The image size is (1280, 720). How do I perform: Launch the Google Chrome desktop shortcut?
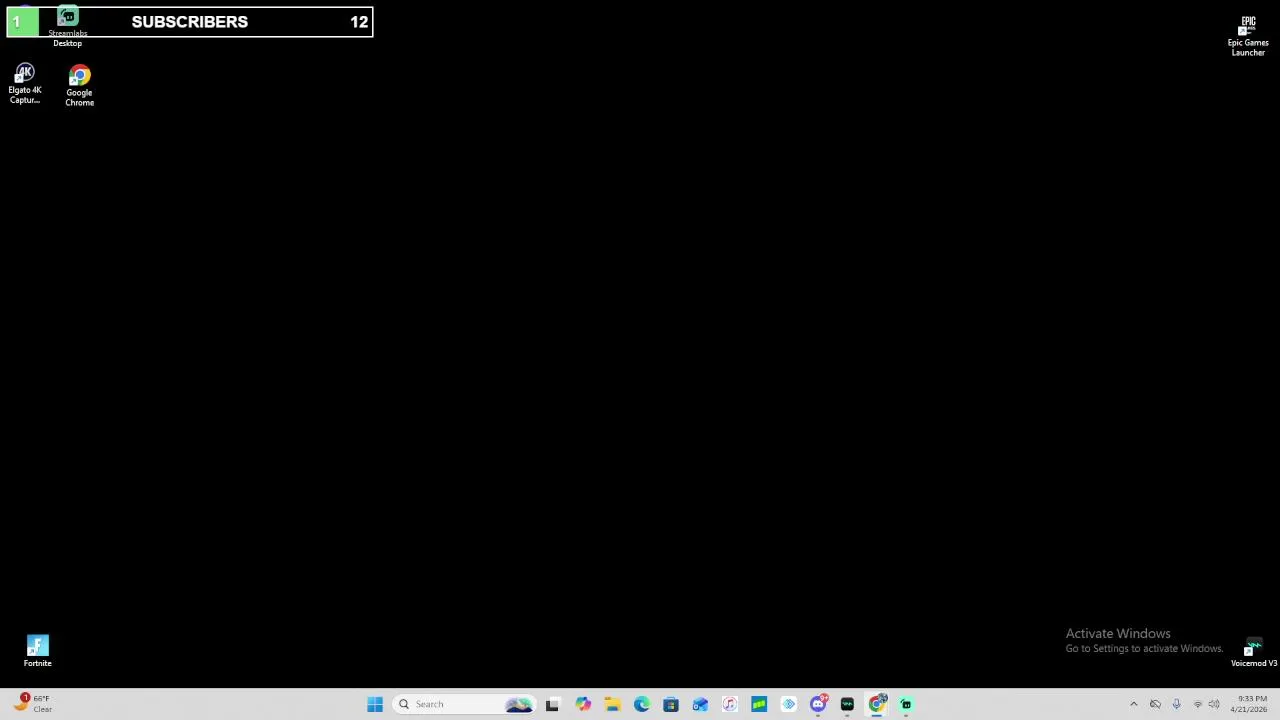click(x=79, y=86)
